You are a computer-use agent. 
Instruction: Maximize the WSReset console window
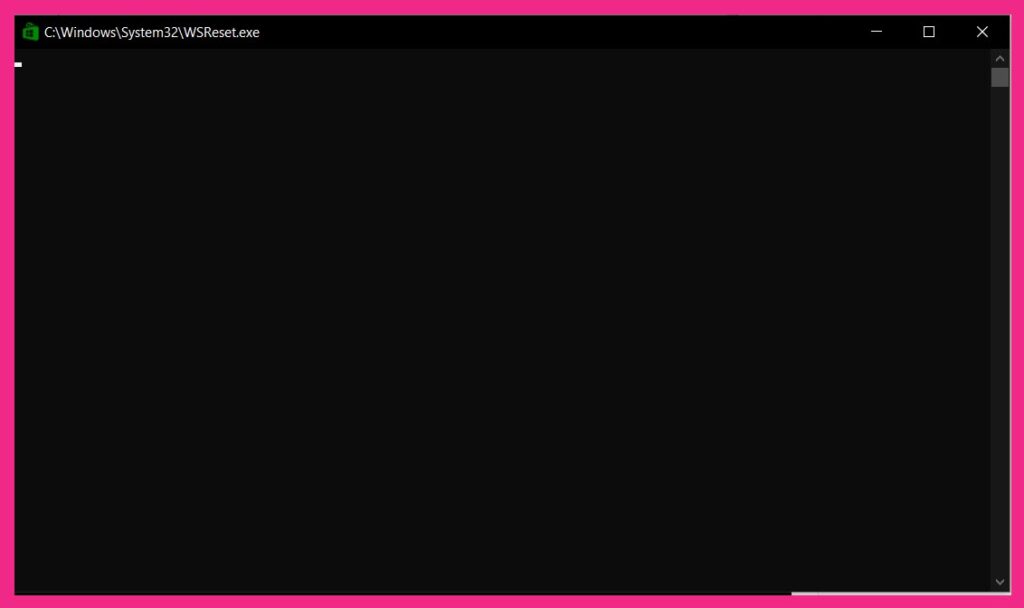[929, 31]
